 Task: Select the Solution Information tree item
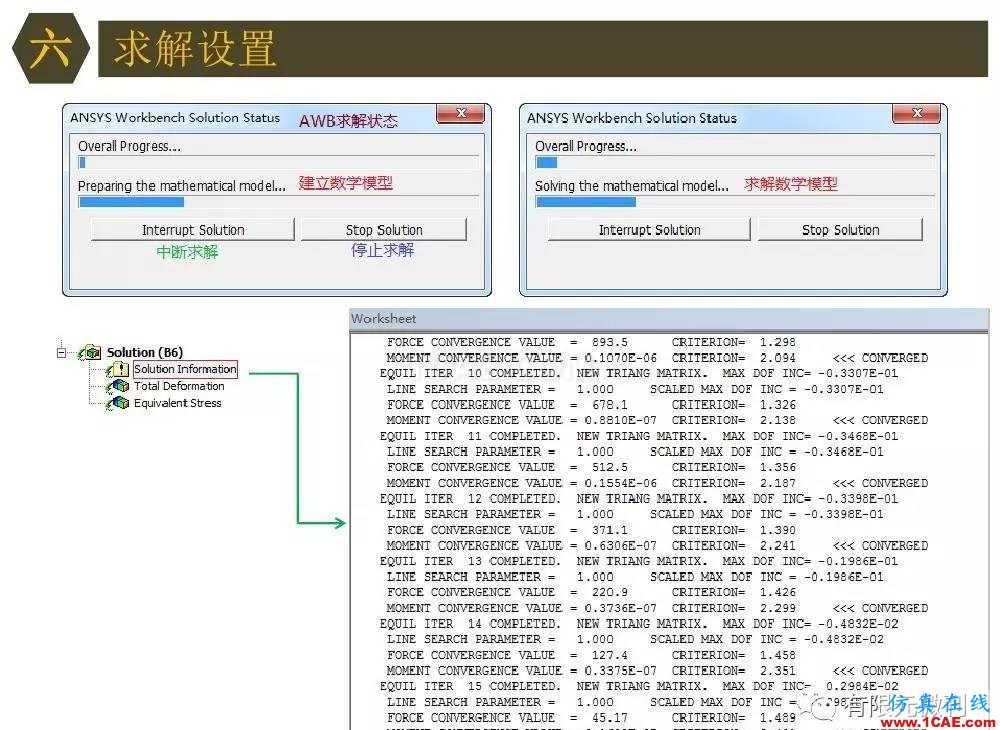click(185, 369)
